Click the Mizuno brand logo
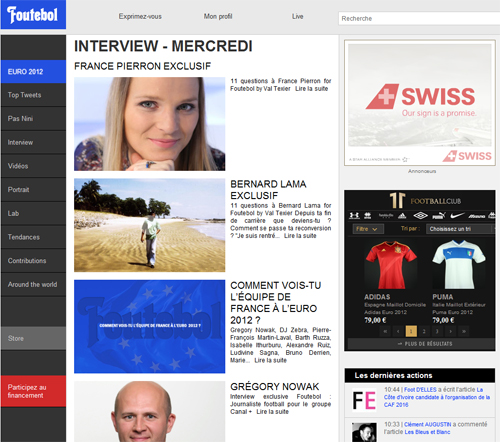Image resolution: width=500 pixels, height=442 pixels. pos(477,216)
